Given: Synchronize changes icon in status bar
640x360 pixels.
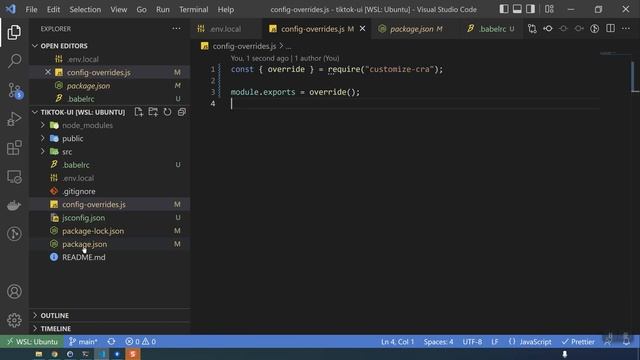Looking at the screenshot, I should point(111,342).
